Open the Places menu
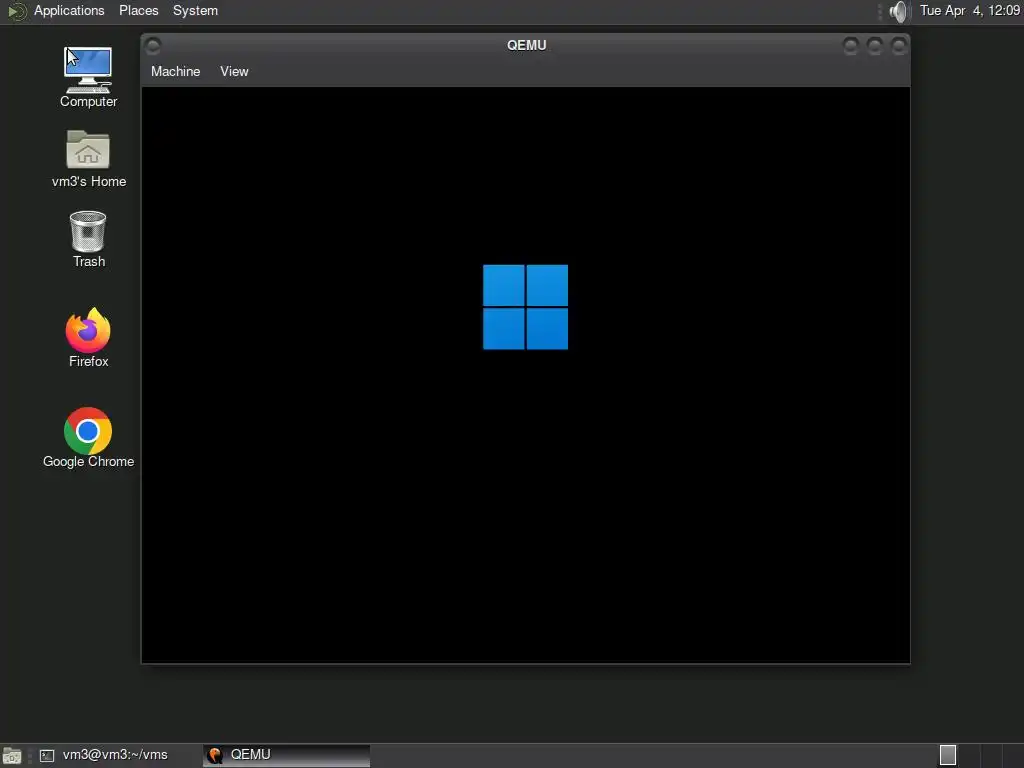The width and height of the screenshot is (1024, 768). point(138,10)
